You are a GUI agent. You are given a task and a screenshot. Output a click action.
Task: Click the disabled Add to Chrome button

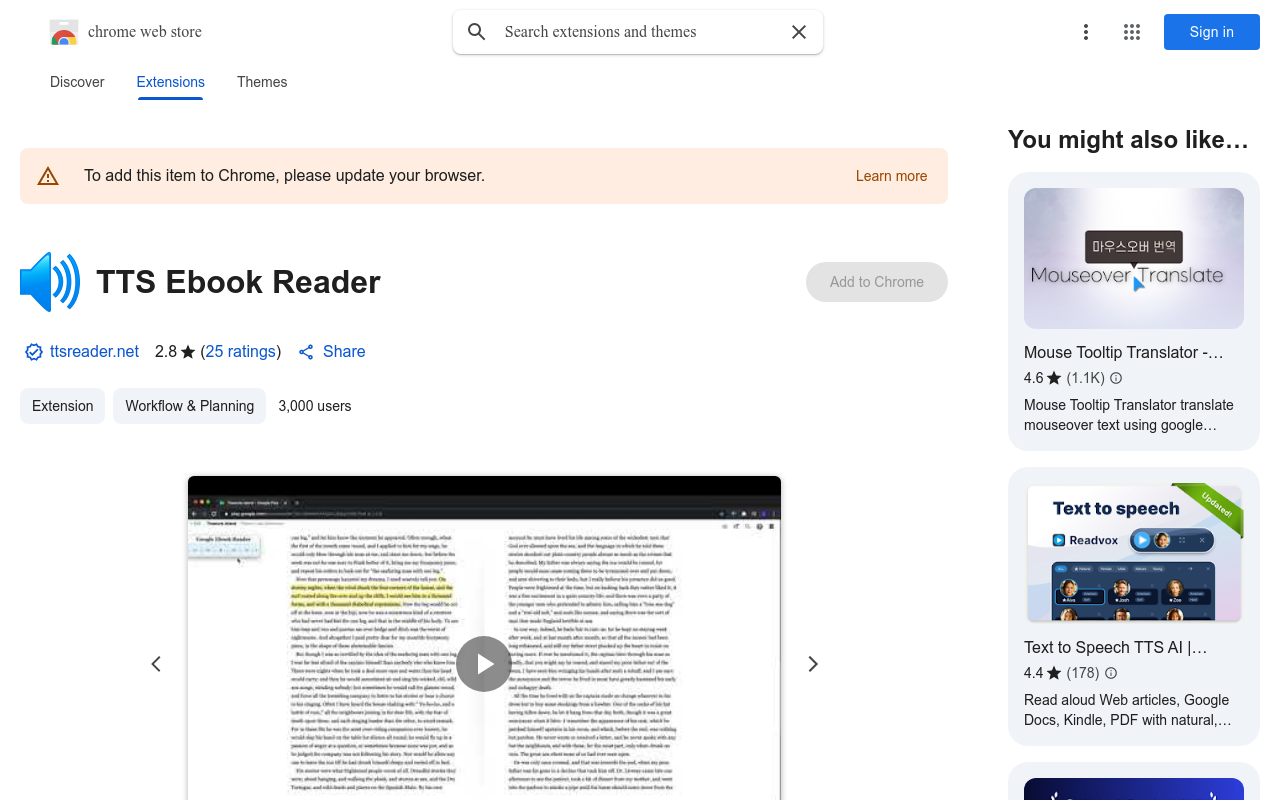[x=877, y=282]
